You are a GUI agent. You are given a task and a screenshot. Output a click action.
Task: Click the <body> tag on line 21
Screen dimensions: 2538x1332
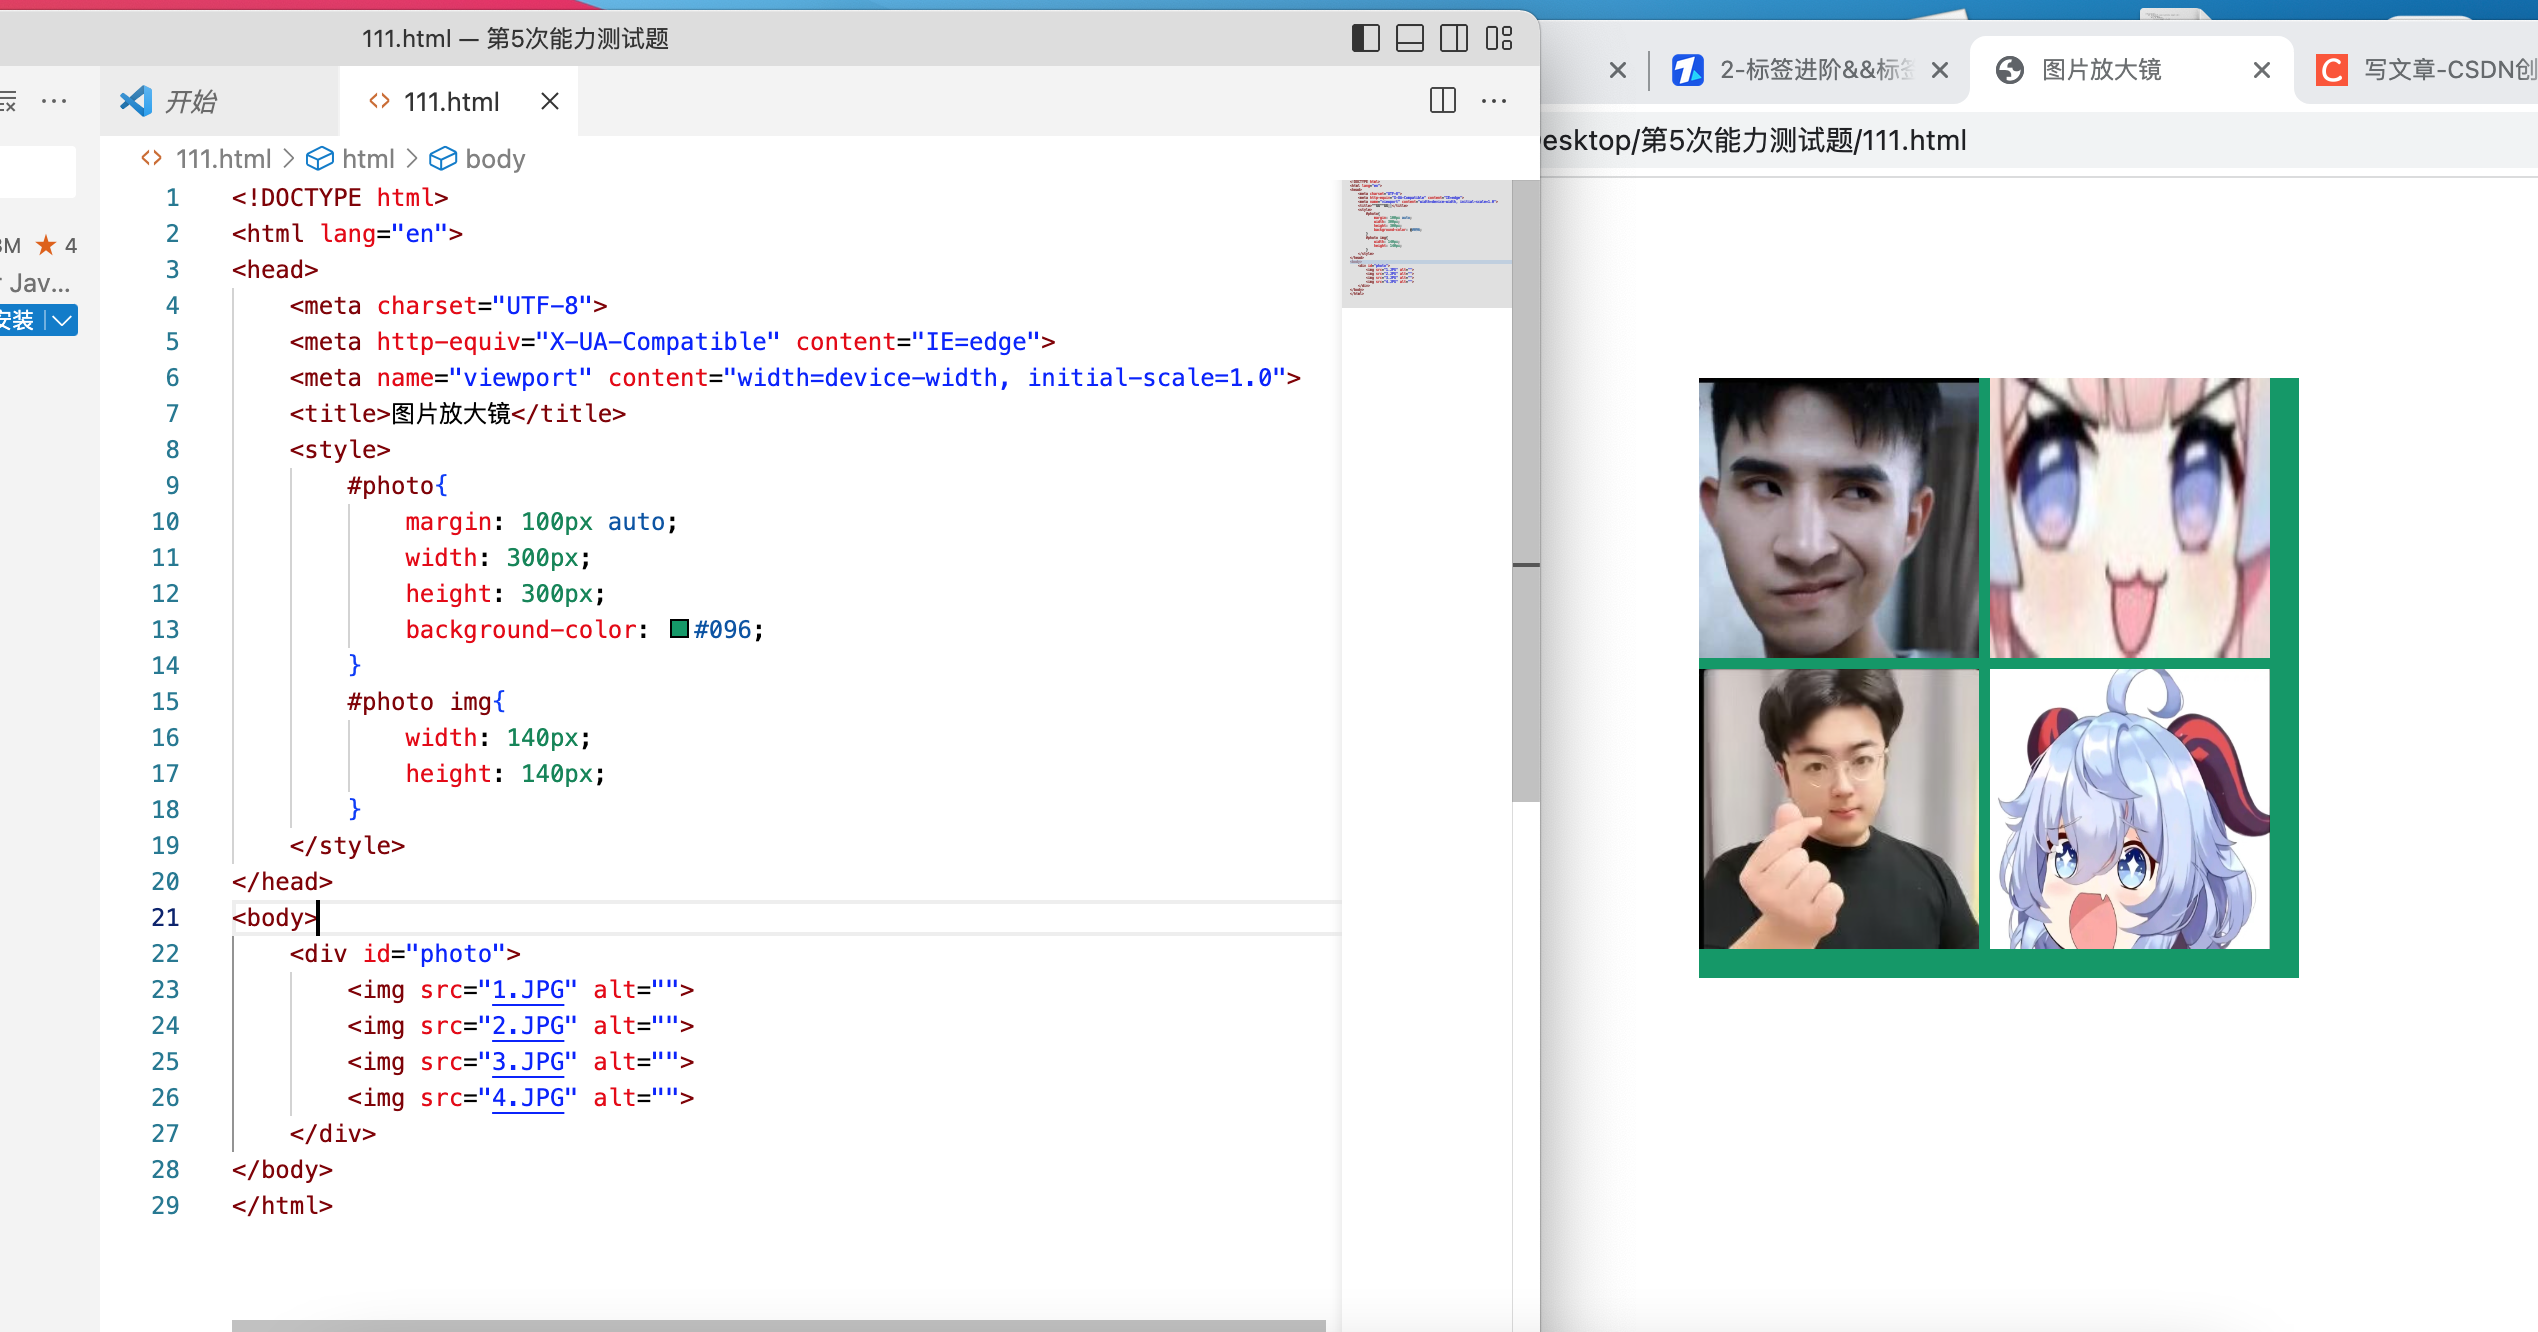coord(275,918)
